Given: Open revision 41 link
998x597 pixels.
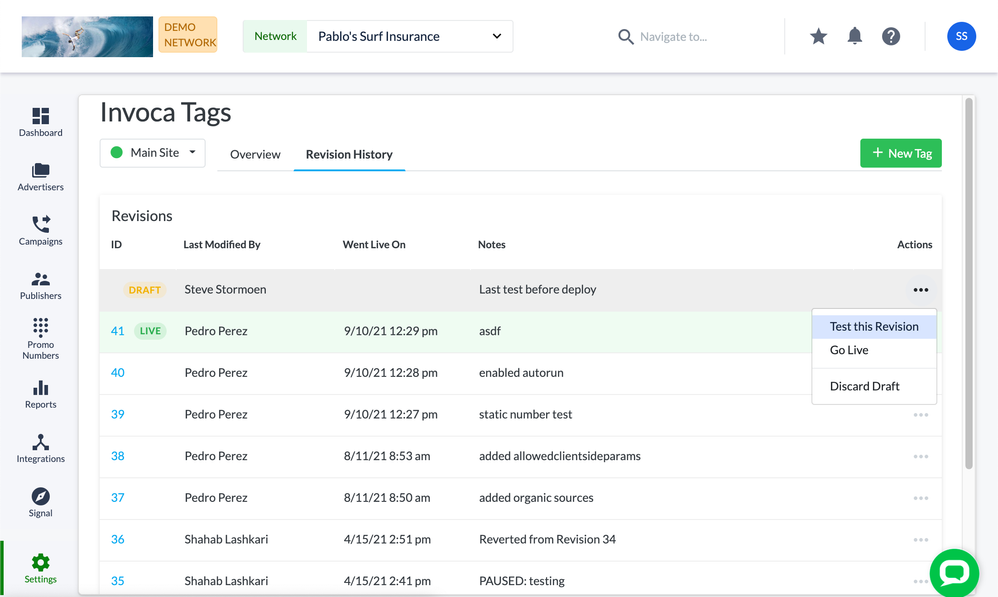Looking at the screenshot, I should [118, 331].
